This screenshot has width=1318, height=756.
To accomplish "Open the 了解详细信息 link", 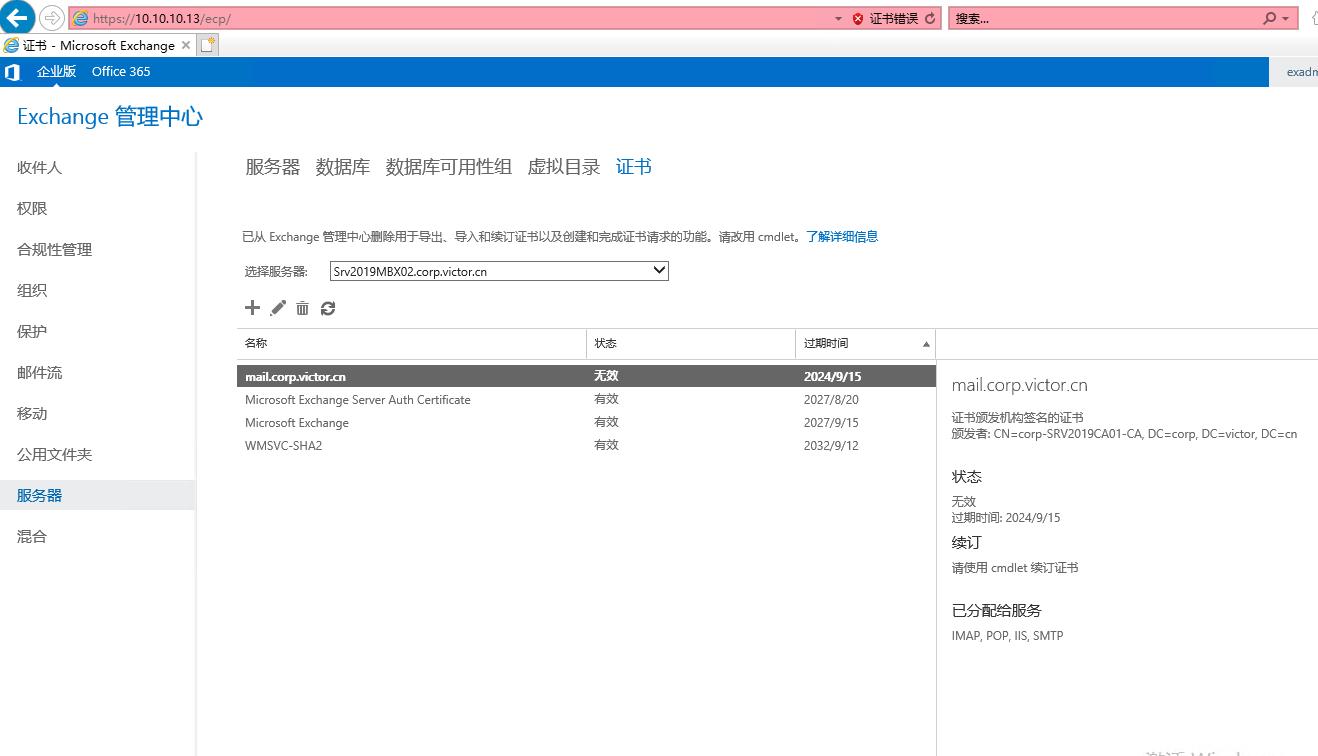I will (842, 236).
